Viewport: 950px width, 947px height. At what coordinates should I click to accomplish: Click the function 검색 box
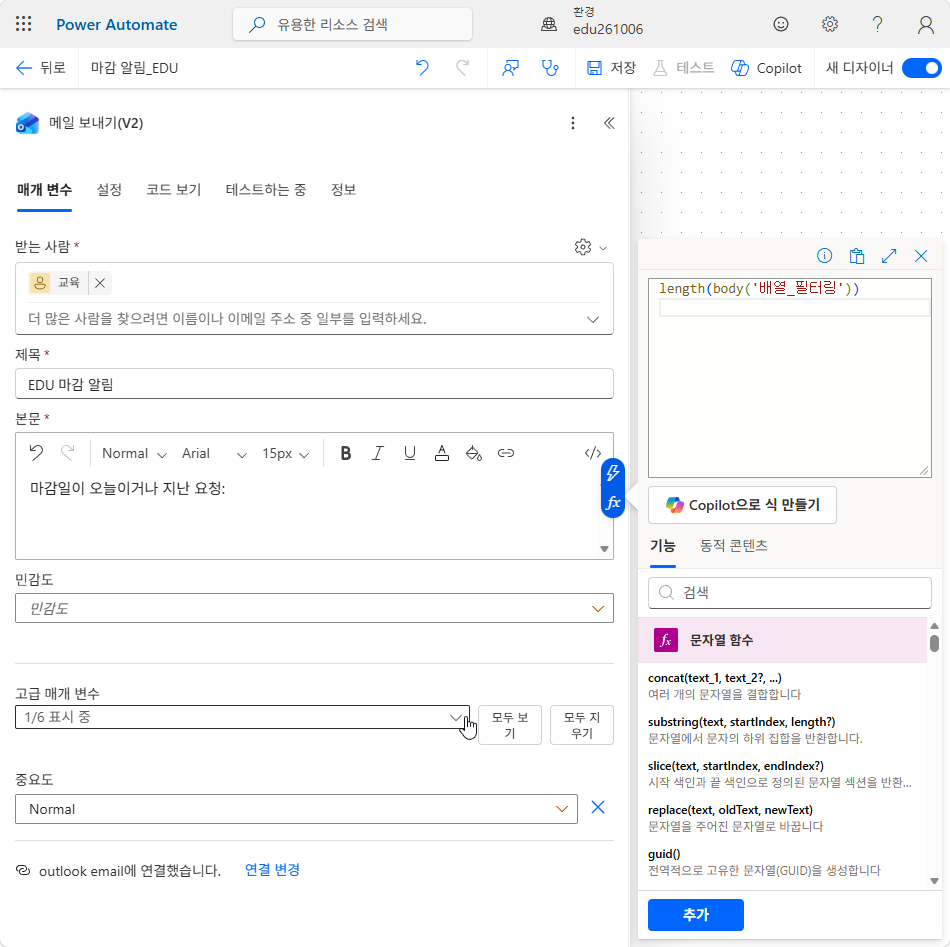[789, 593]
